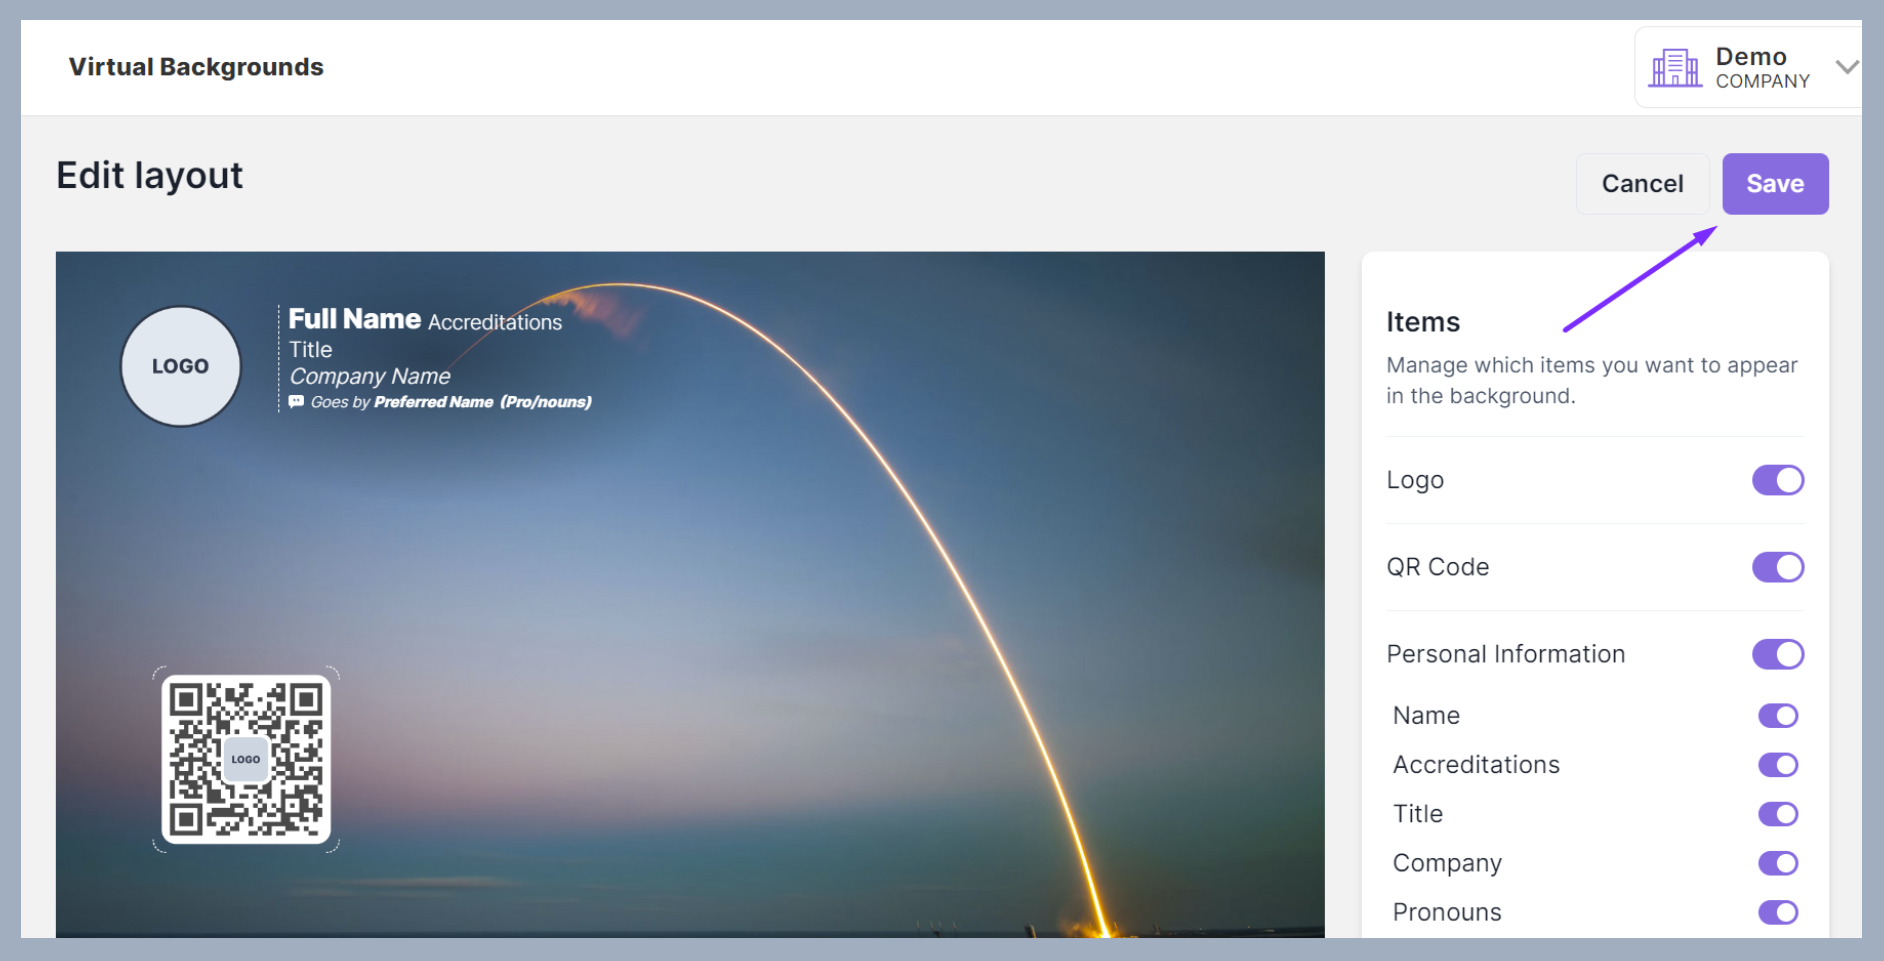Click the Preferred Name text in preview
Image resolution: width=1884 pixels, height=961 pixels.
(434, 402)
